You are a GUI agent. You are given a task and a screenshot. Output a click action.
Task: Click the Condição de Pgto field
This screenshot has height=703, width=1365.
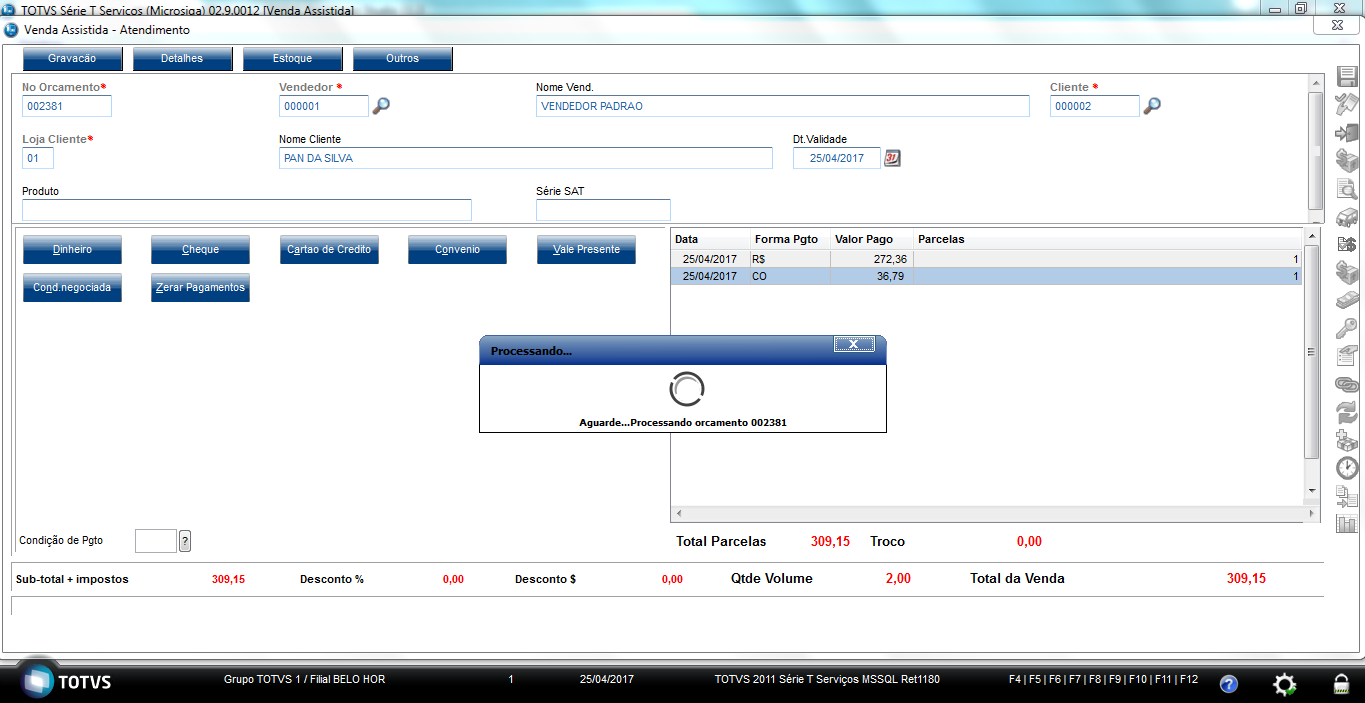[x=156, y=541]
